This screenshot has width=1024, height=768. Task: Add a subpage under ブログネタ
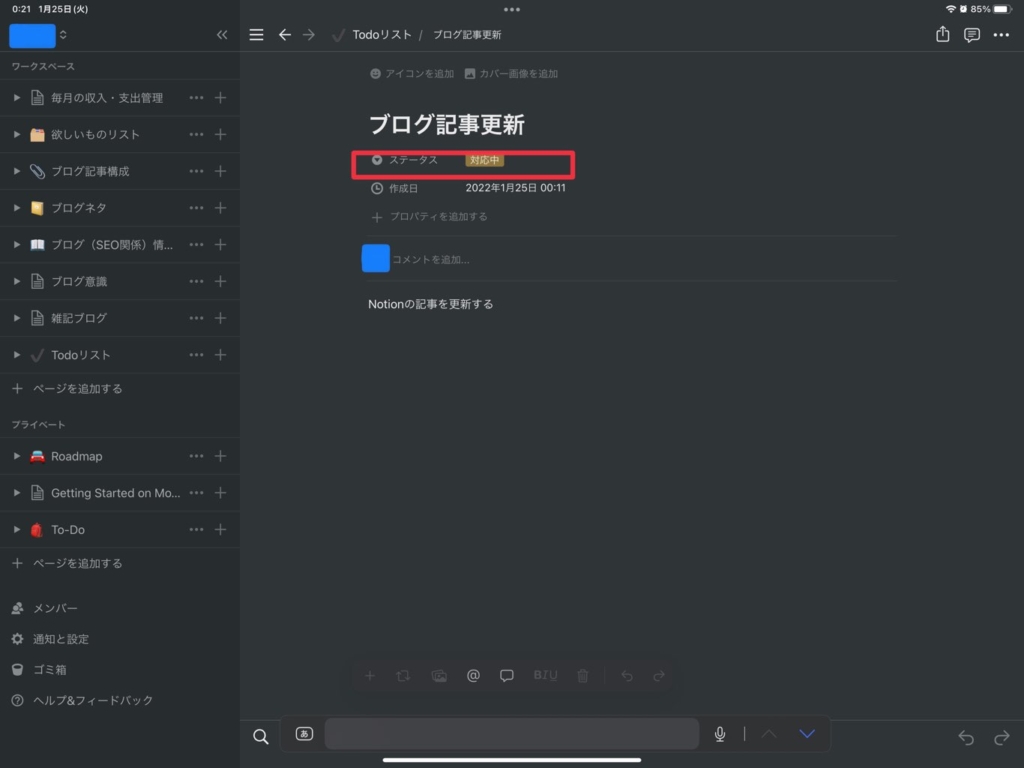coord(221,208)
